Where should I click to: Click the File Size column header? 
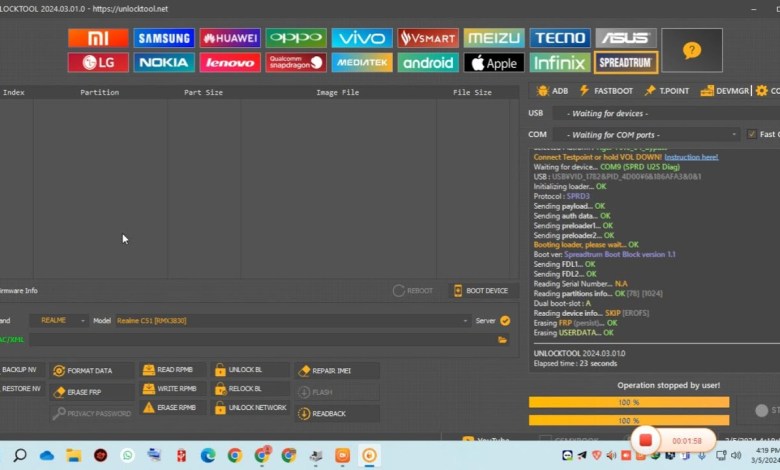click(472, 92)
